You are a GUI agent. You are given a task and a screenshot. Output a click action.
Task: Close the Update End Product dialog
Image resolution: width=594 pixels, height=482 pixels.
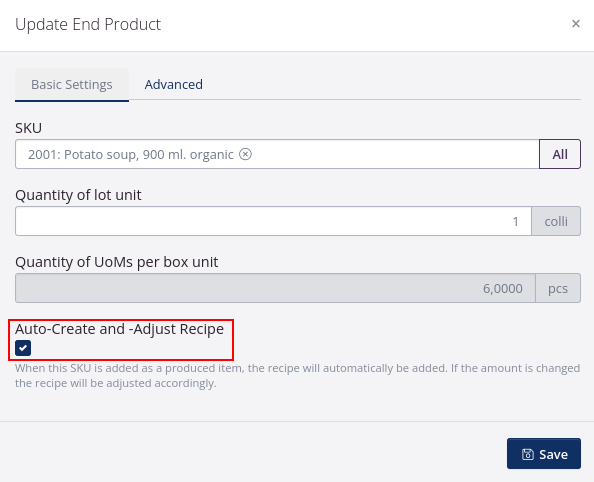coord(575,24)
